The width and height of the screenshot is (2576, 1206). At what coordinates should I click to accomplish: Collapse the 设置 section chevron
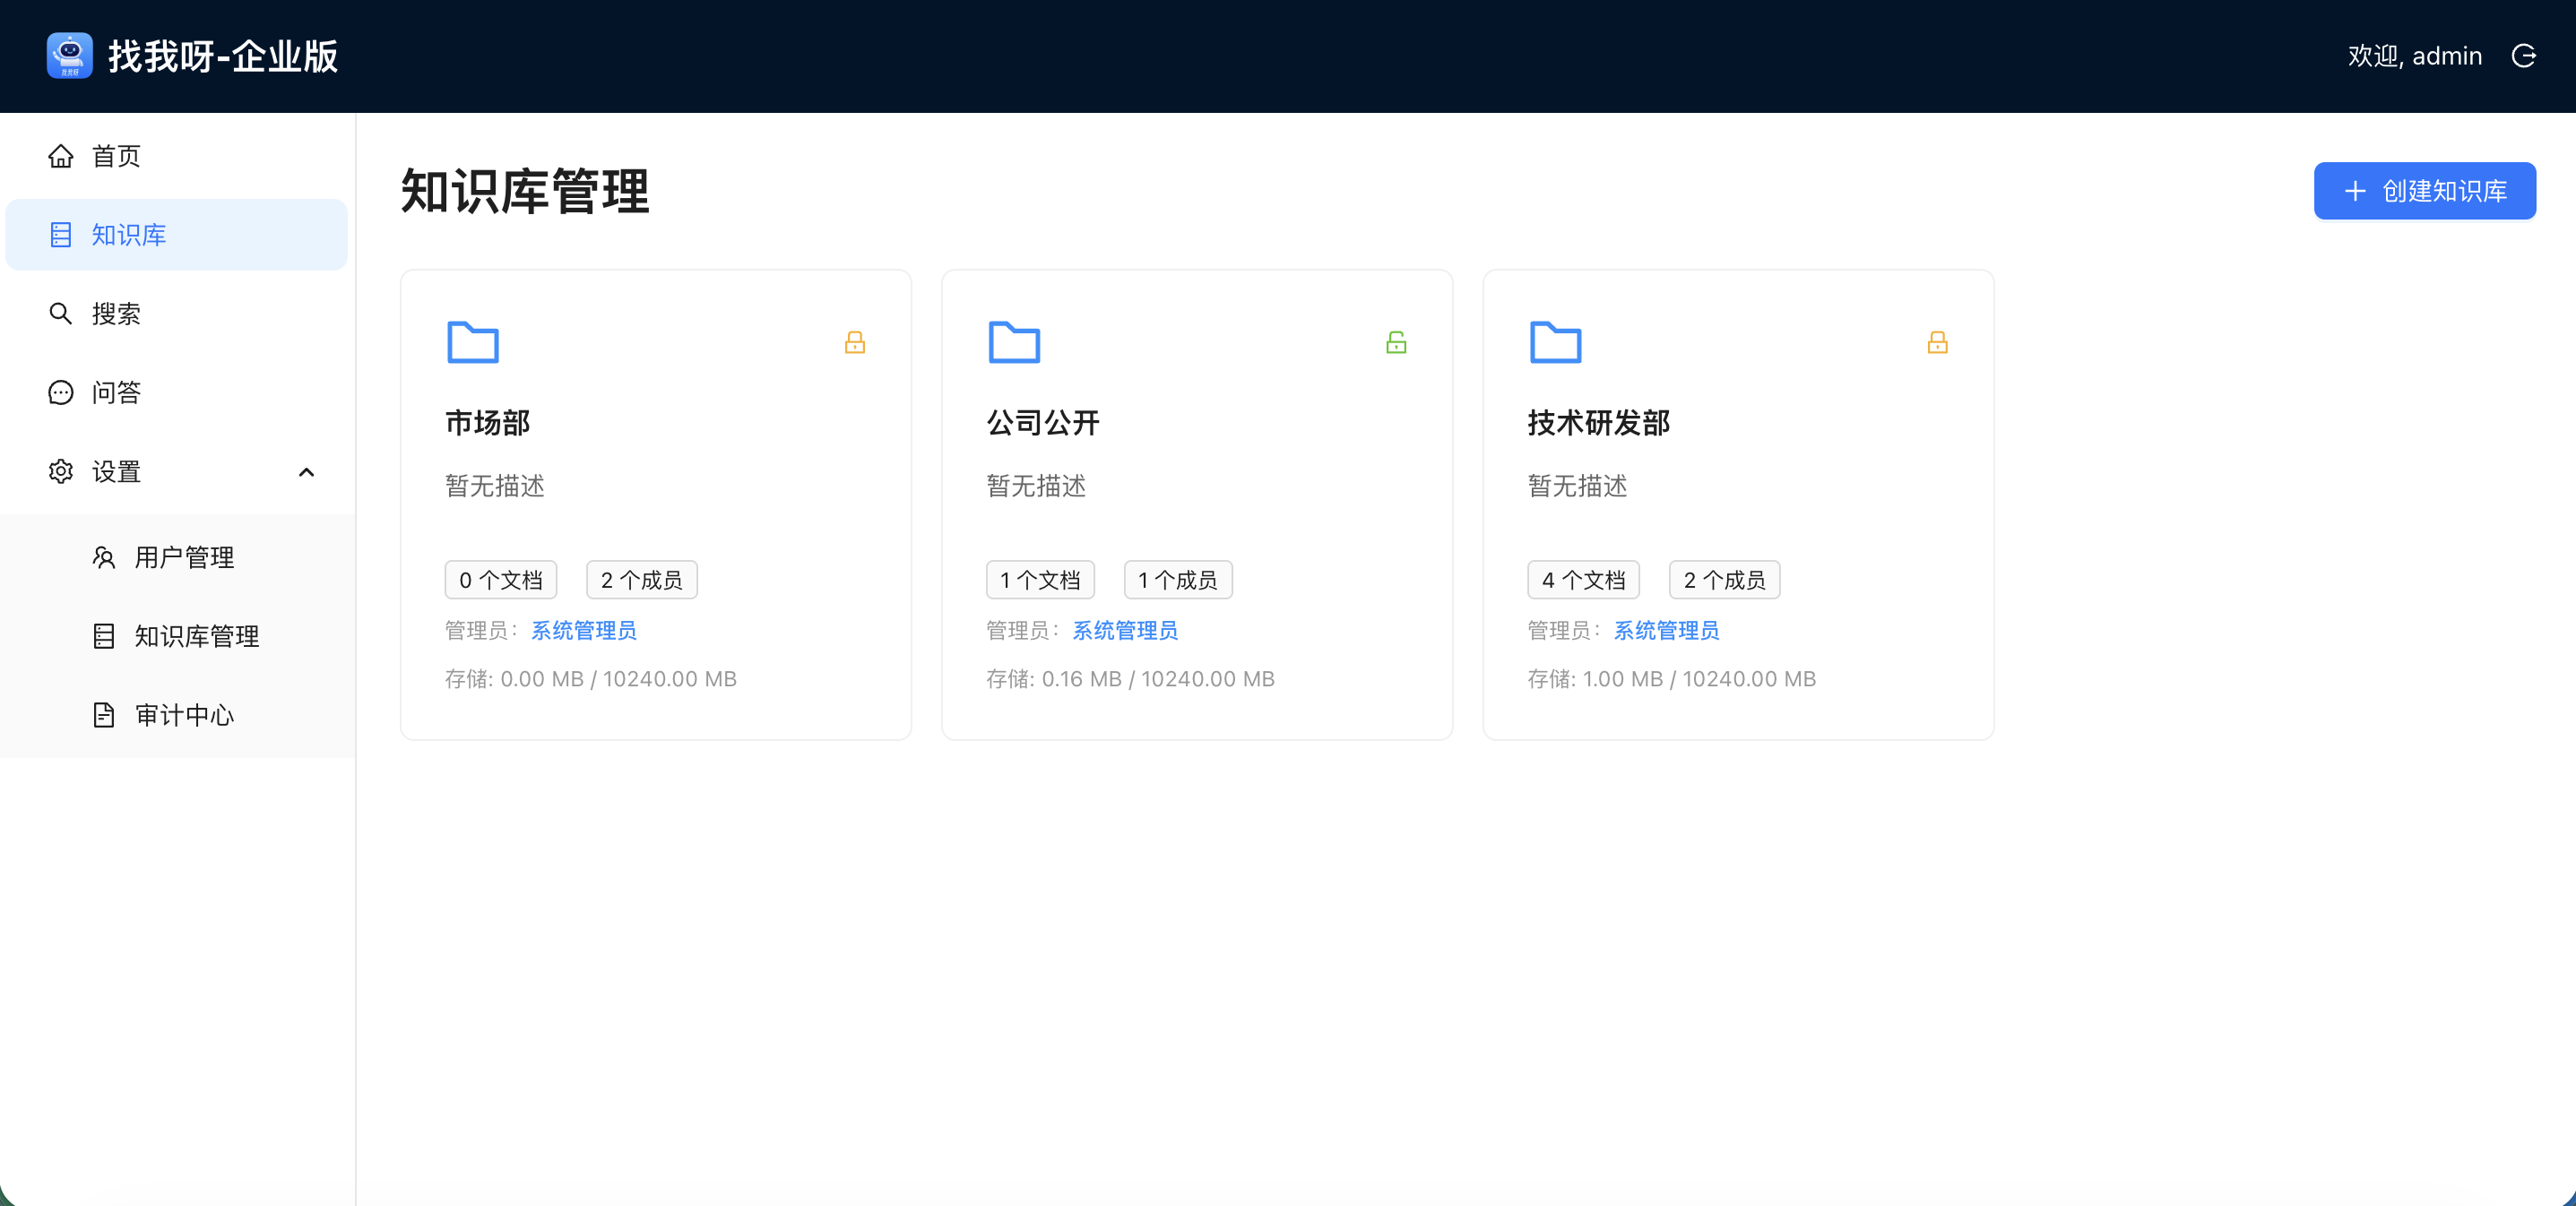(x=306, y=472)
